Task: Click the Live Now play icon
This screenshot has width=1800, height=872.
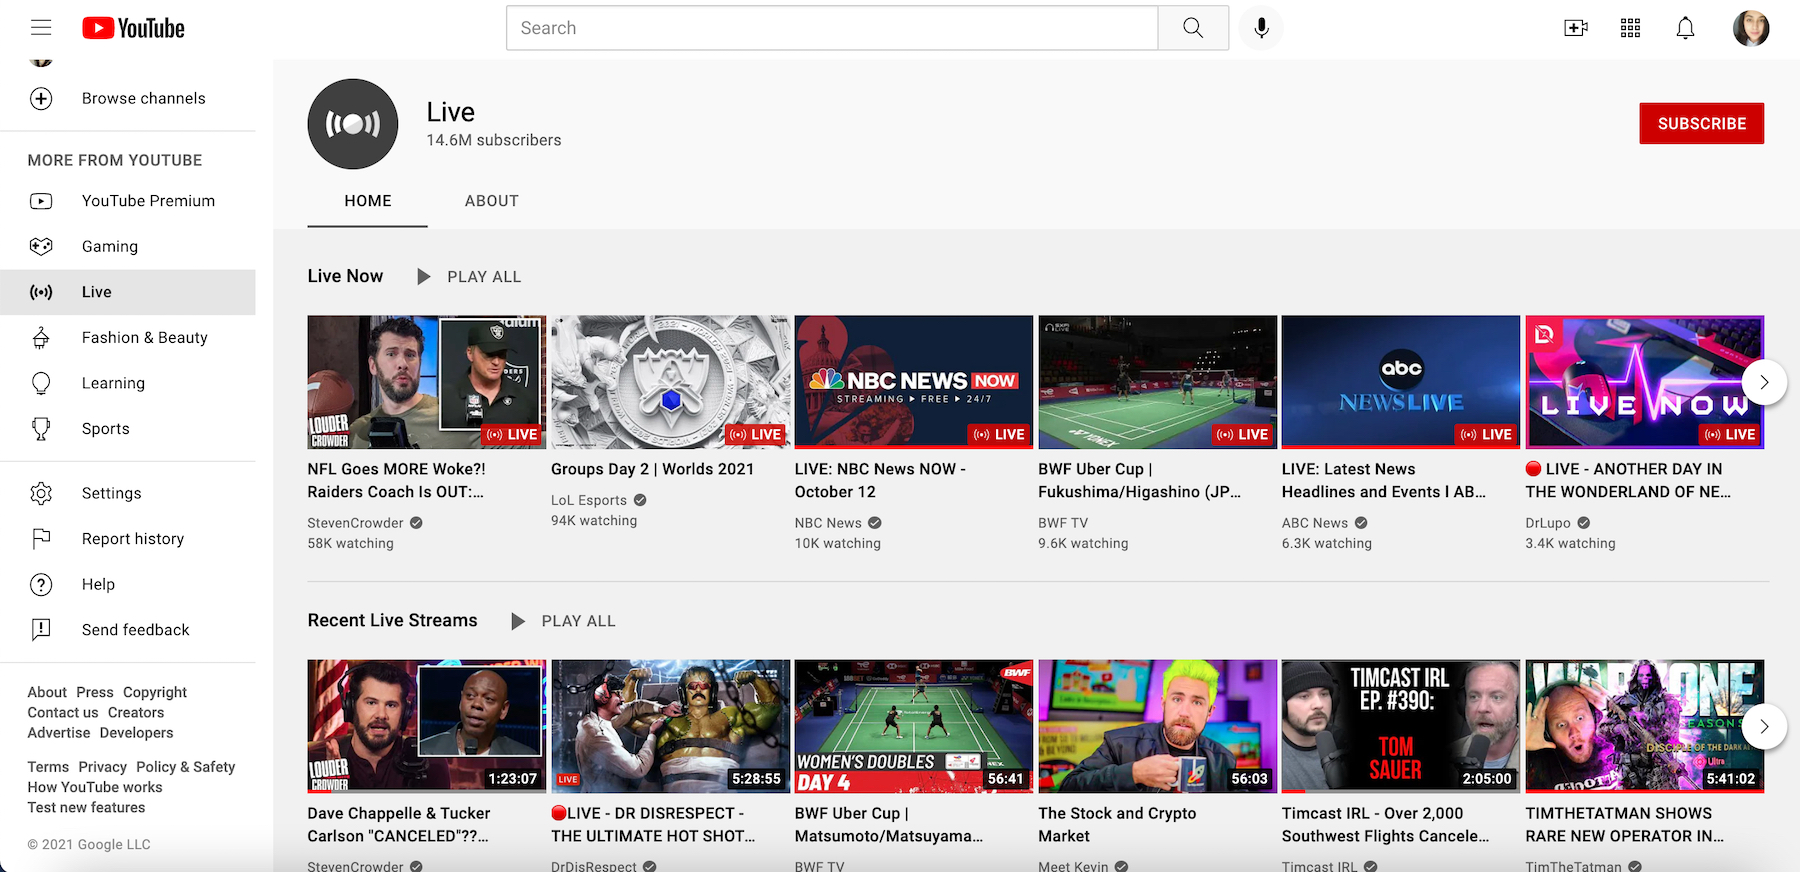Action: (x=424, y=276)
